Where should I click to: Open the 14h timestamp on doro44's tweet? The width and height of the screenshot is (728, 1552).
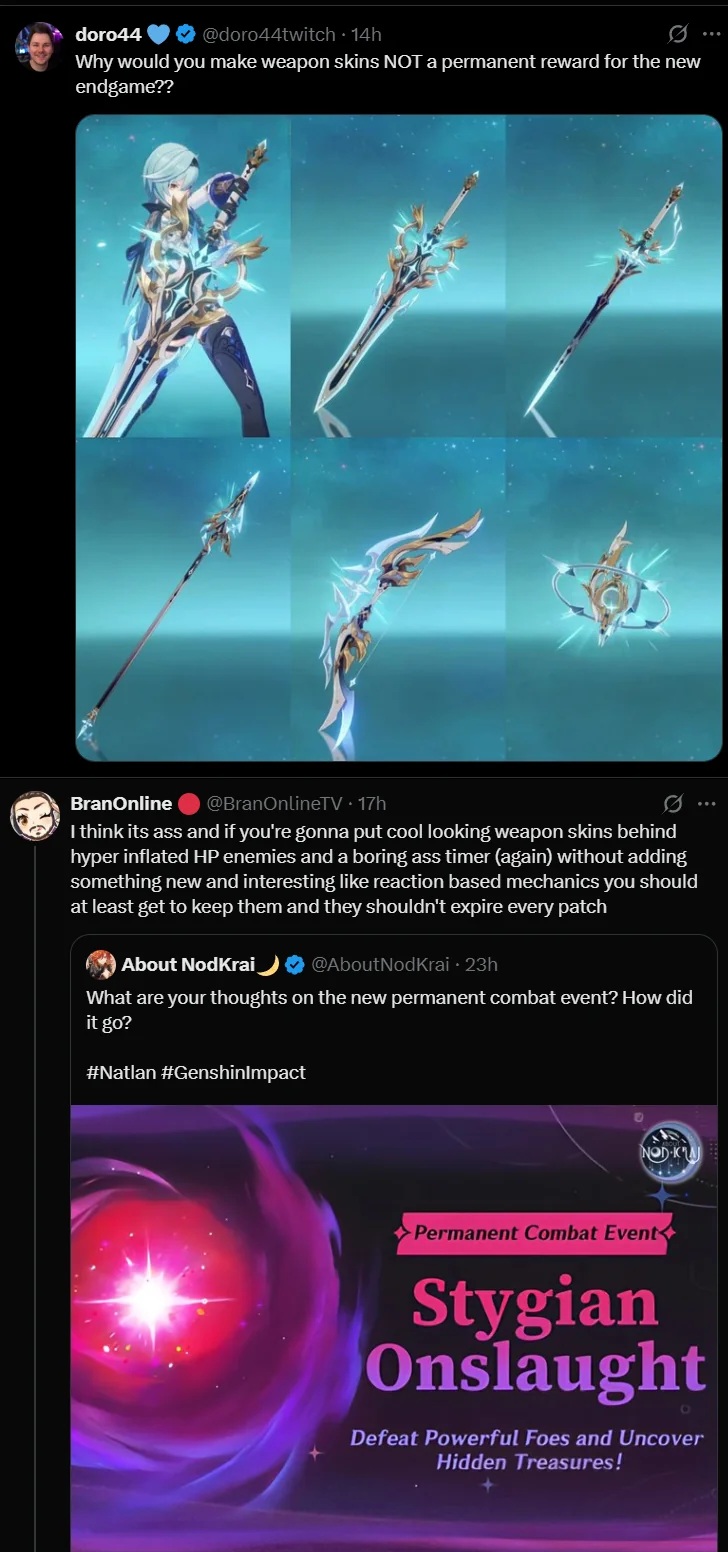(366, 34)
